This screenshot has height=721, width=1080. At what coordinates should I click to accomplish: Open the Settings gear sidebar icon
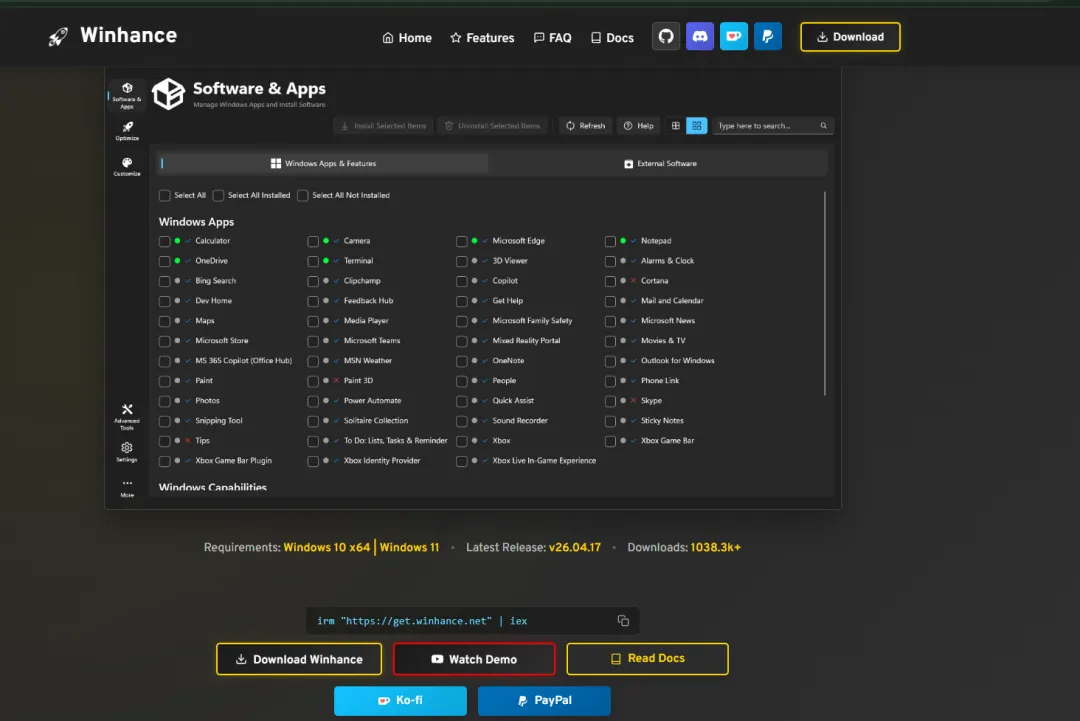coord(127,452)
